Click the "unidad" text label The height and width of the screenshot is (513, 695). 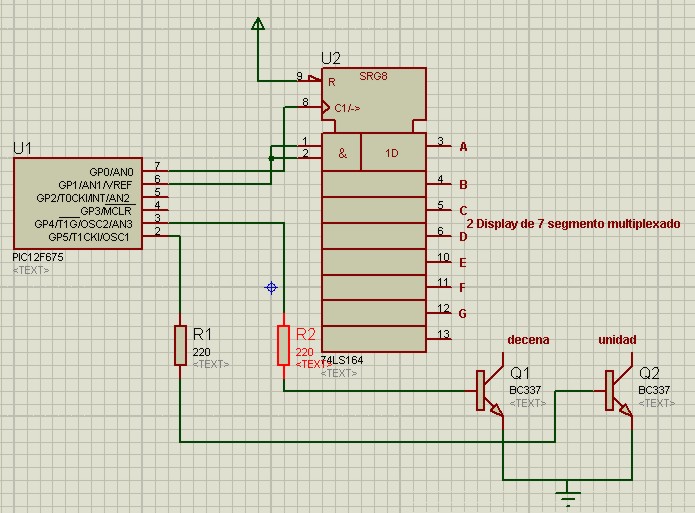click(617, 340)
